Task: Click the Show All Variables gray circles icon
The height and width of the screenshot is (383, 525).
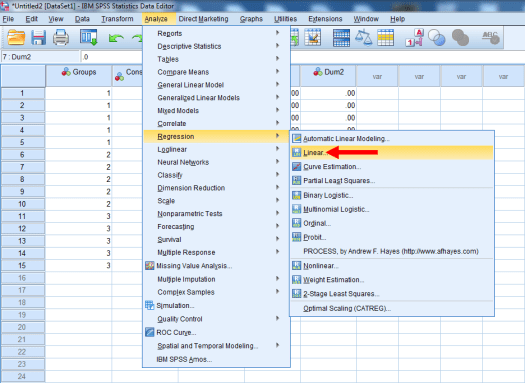Action: [460, 37]
